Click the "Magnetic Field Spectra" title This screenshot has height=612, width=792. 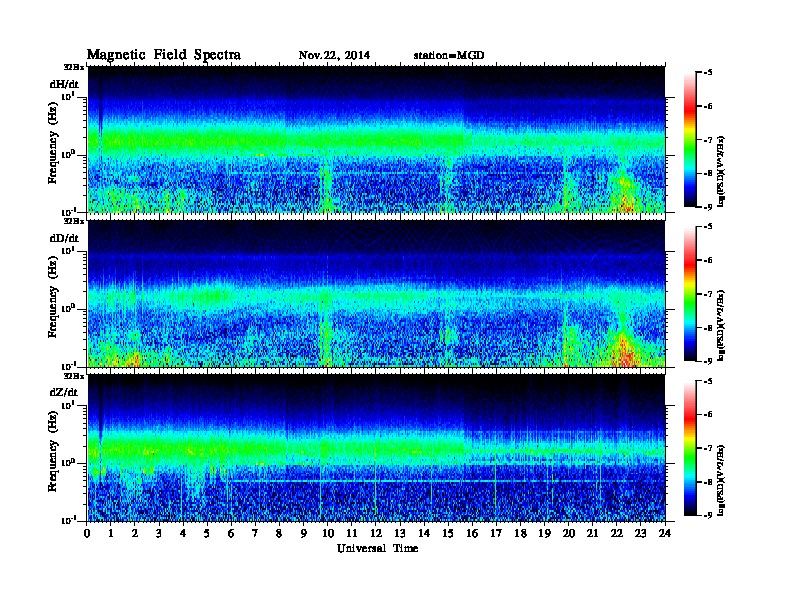164,55
